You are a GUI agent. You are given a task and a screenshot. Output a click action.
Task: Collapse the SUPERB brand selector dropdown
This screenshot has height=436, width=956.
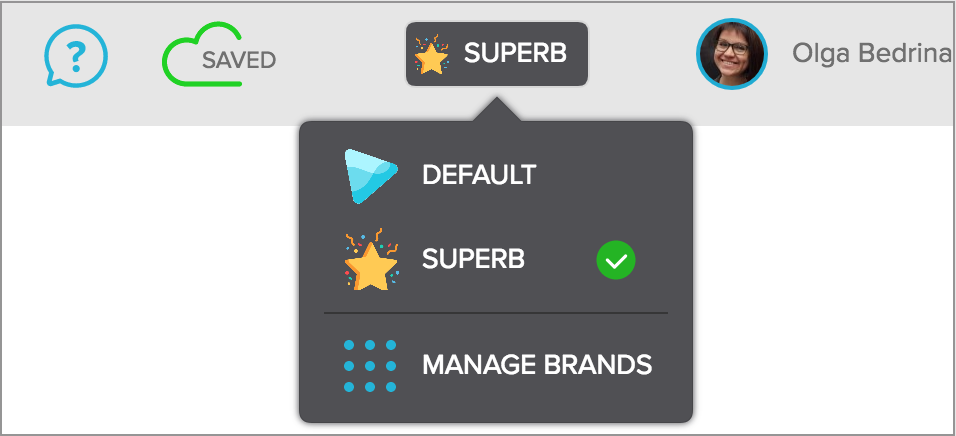497,54
